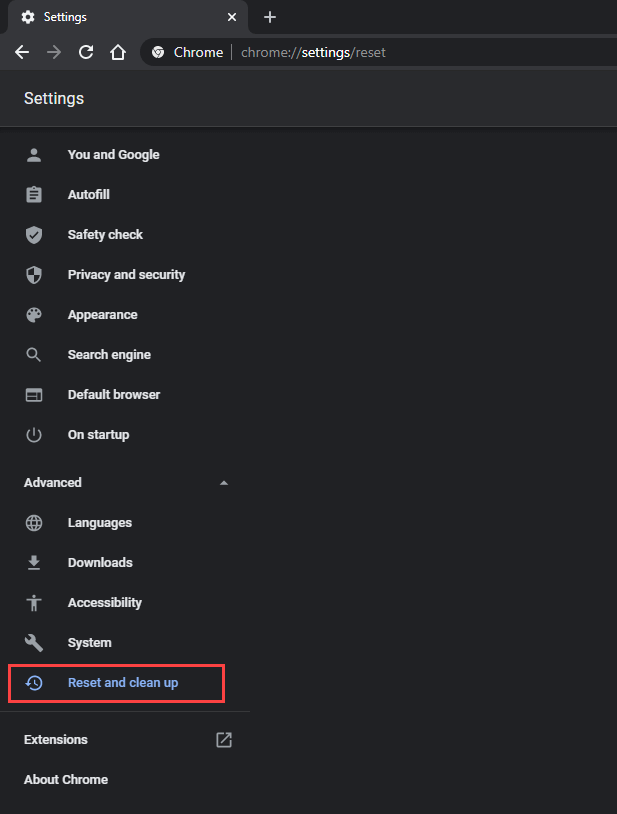Click the Extensions external link icon
This screenshot has height=814, width=617.
point(224,740)
